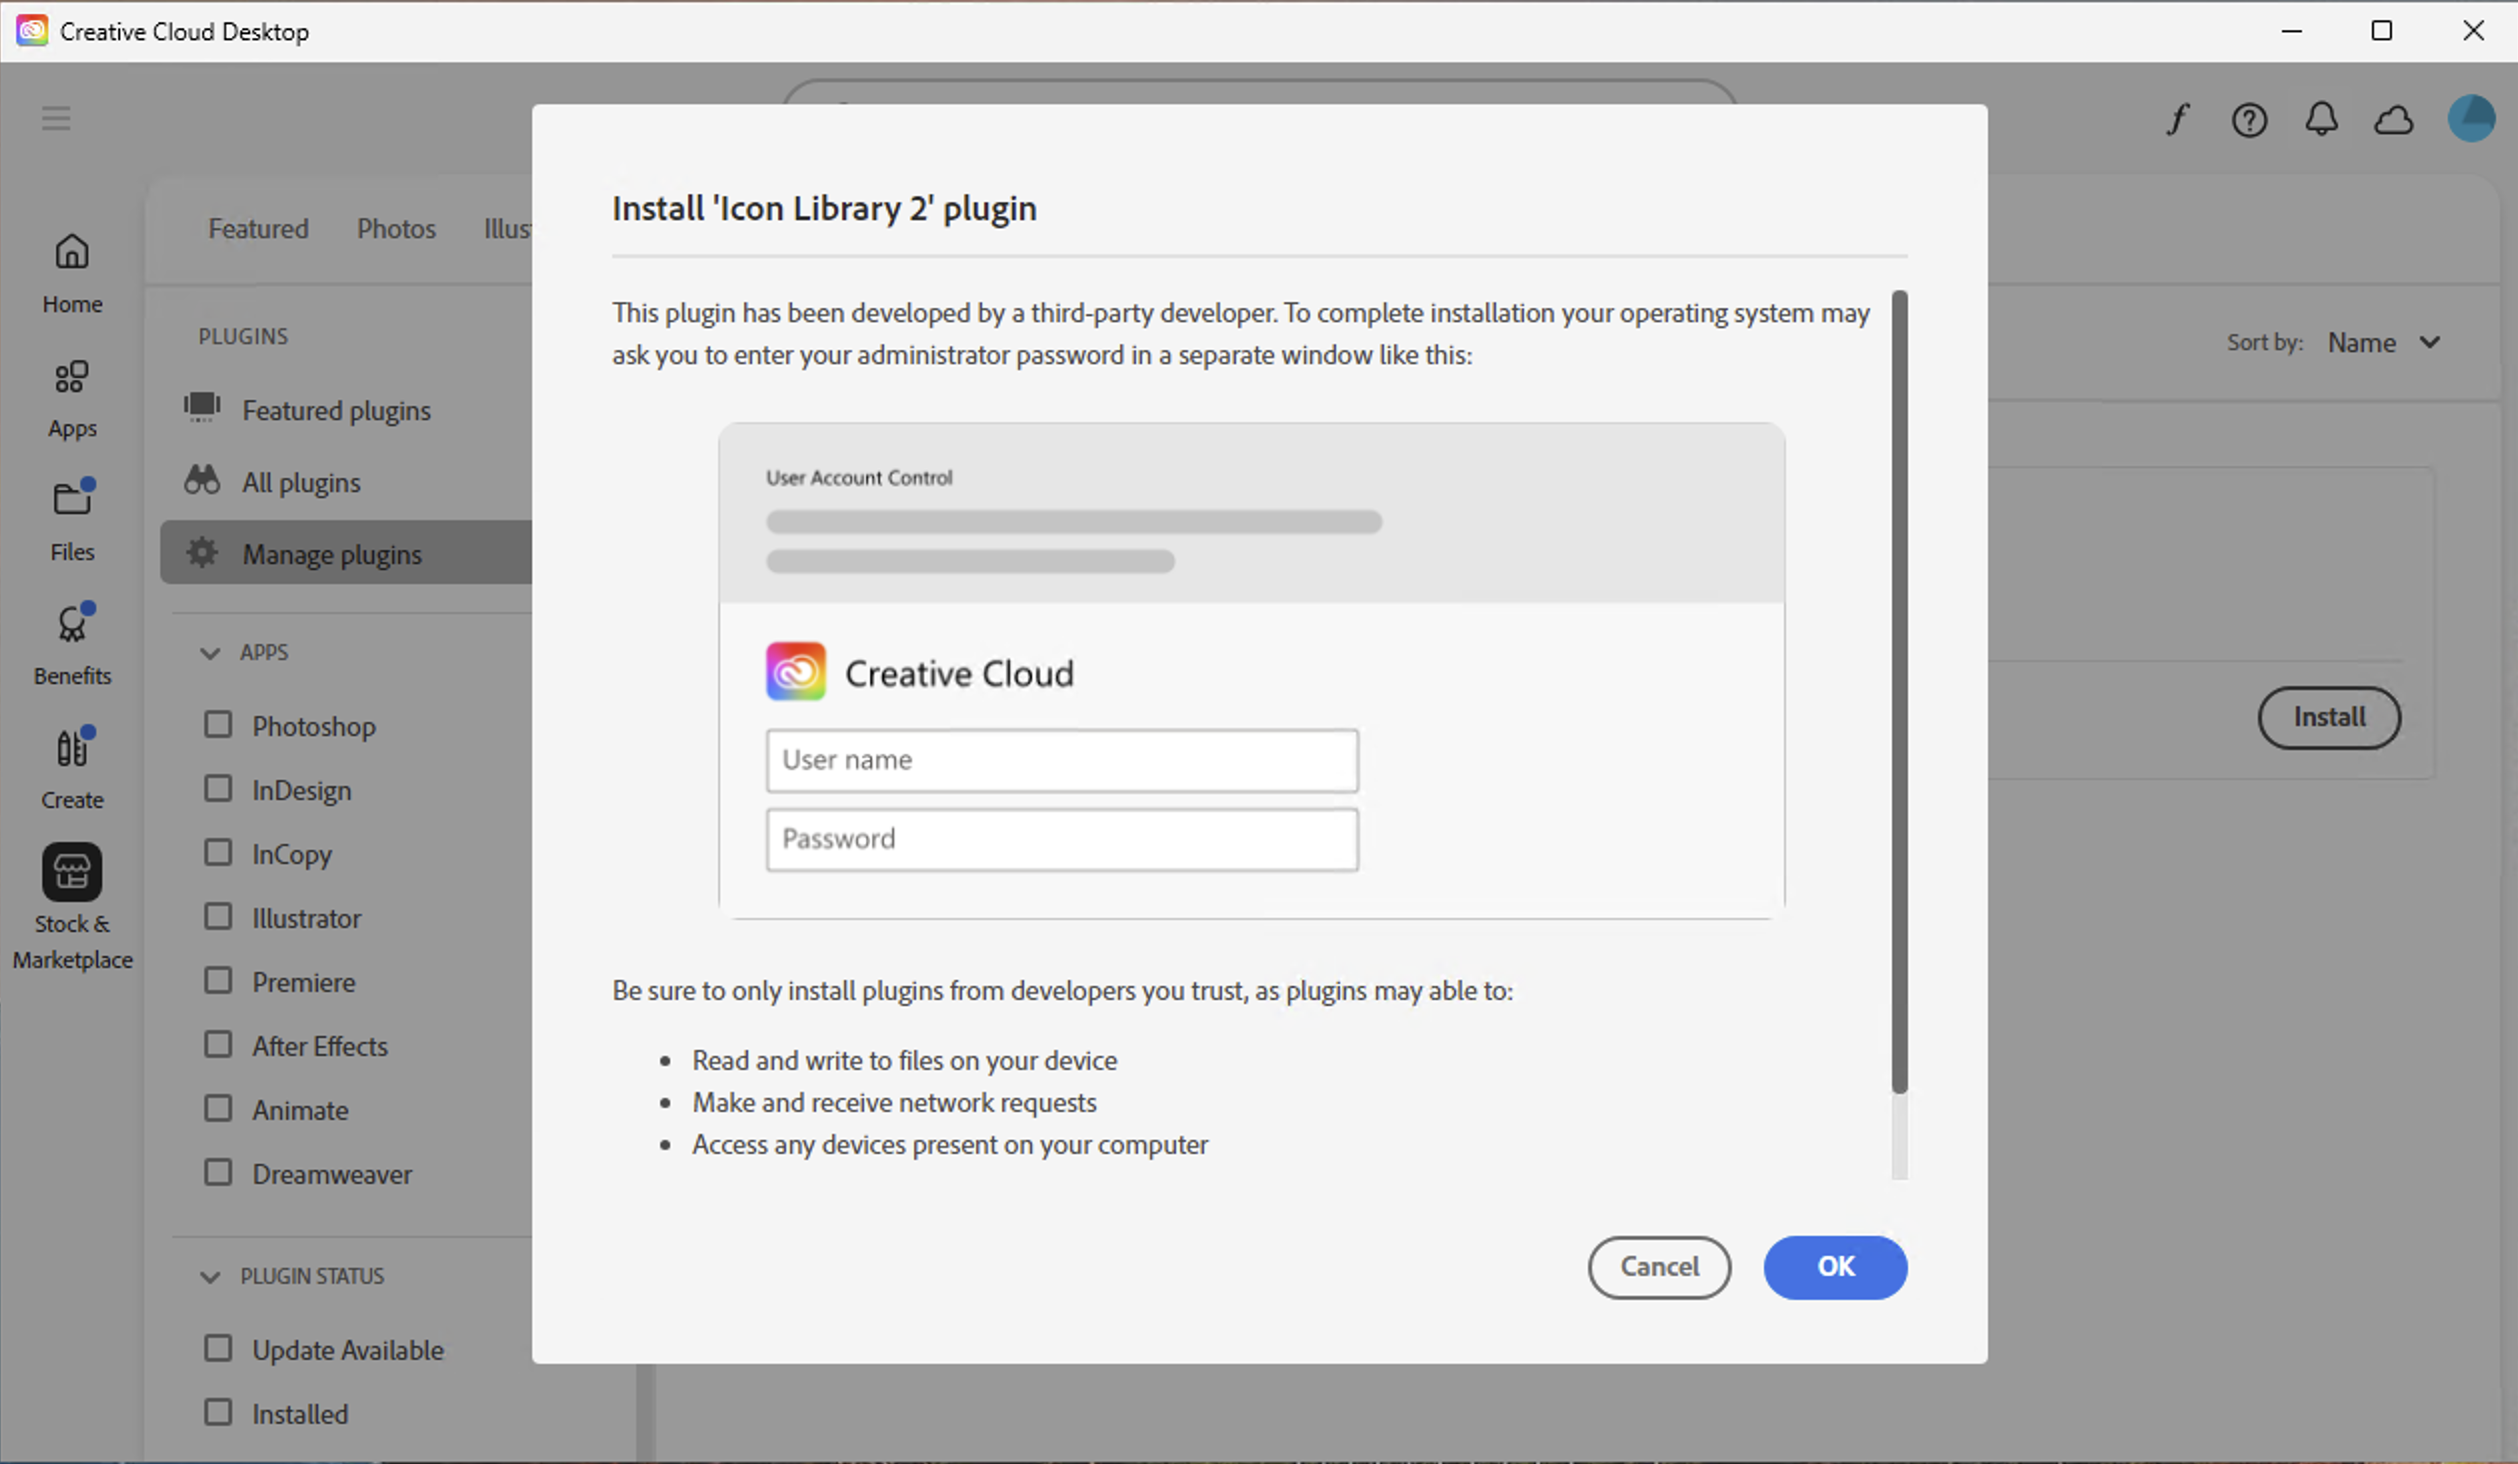Tick the InDesign checkbox
The height and width of the screenshot is (1464, 2518).
[218, 788]
